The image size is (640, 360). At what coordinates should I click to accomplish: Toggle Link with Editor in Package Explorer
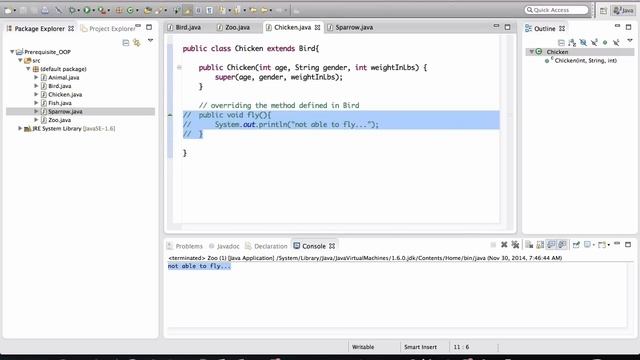[137, 42]
